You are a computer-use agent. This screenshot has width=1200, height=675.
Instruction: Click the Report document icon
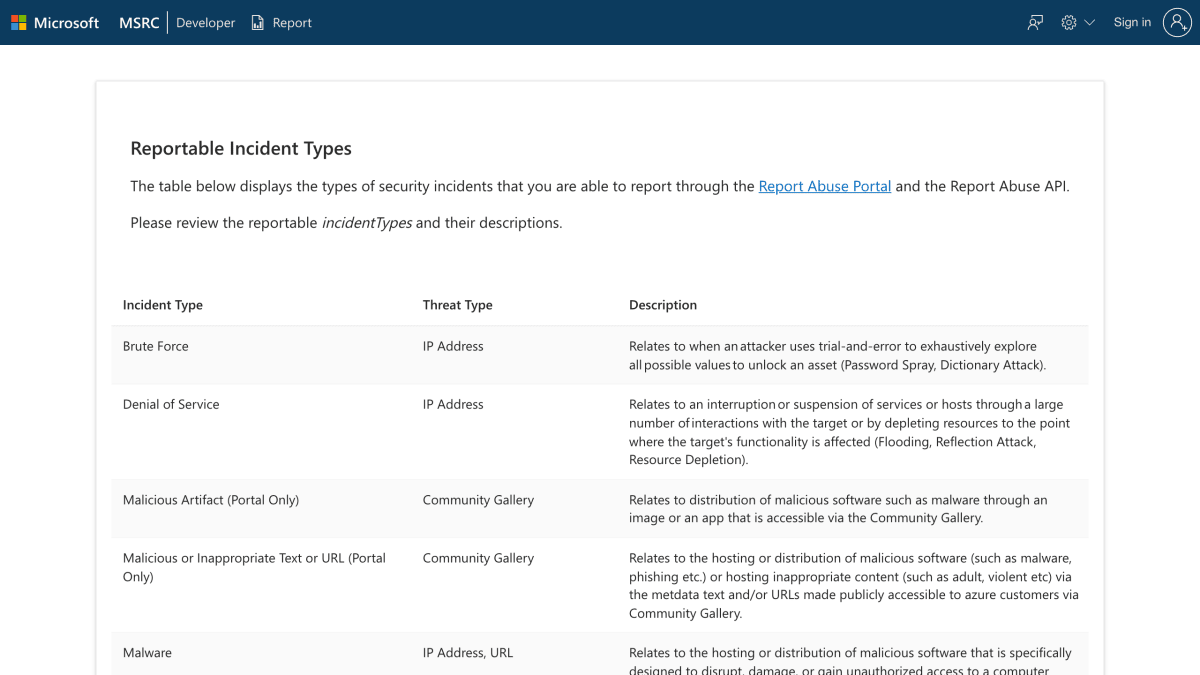[x=258, y=22]
